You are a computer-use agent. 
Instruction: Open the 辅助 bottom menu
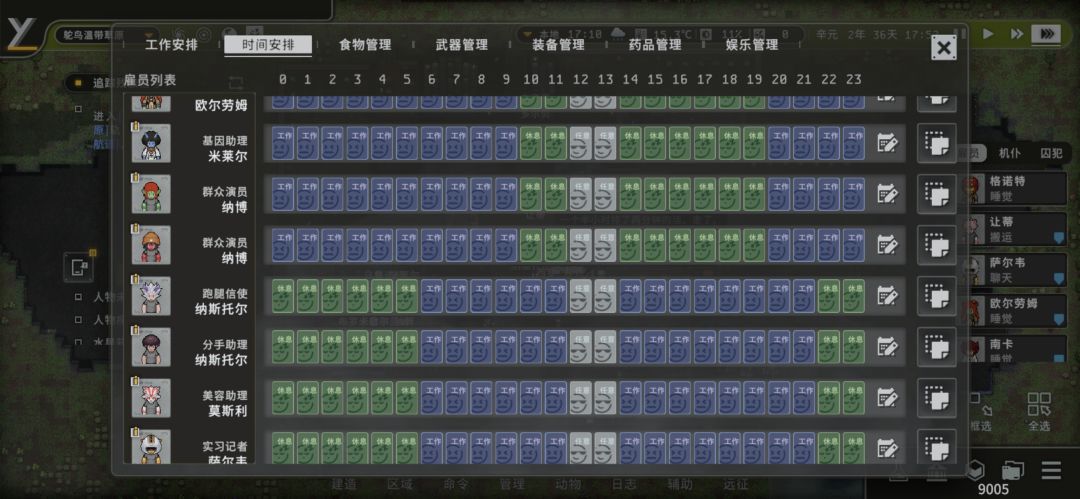tap(680, 484)
